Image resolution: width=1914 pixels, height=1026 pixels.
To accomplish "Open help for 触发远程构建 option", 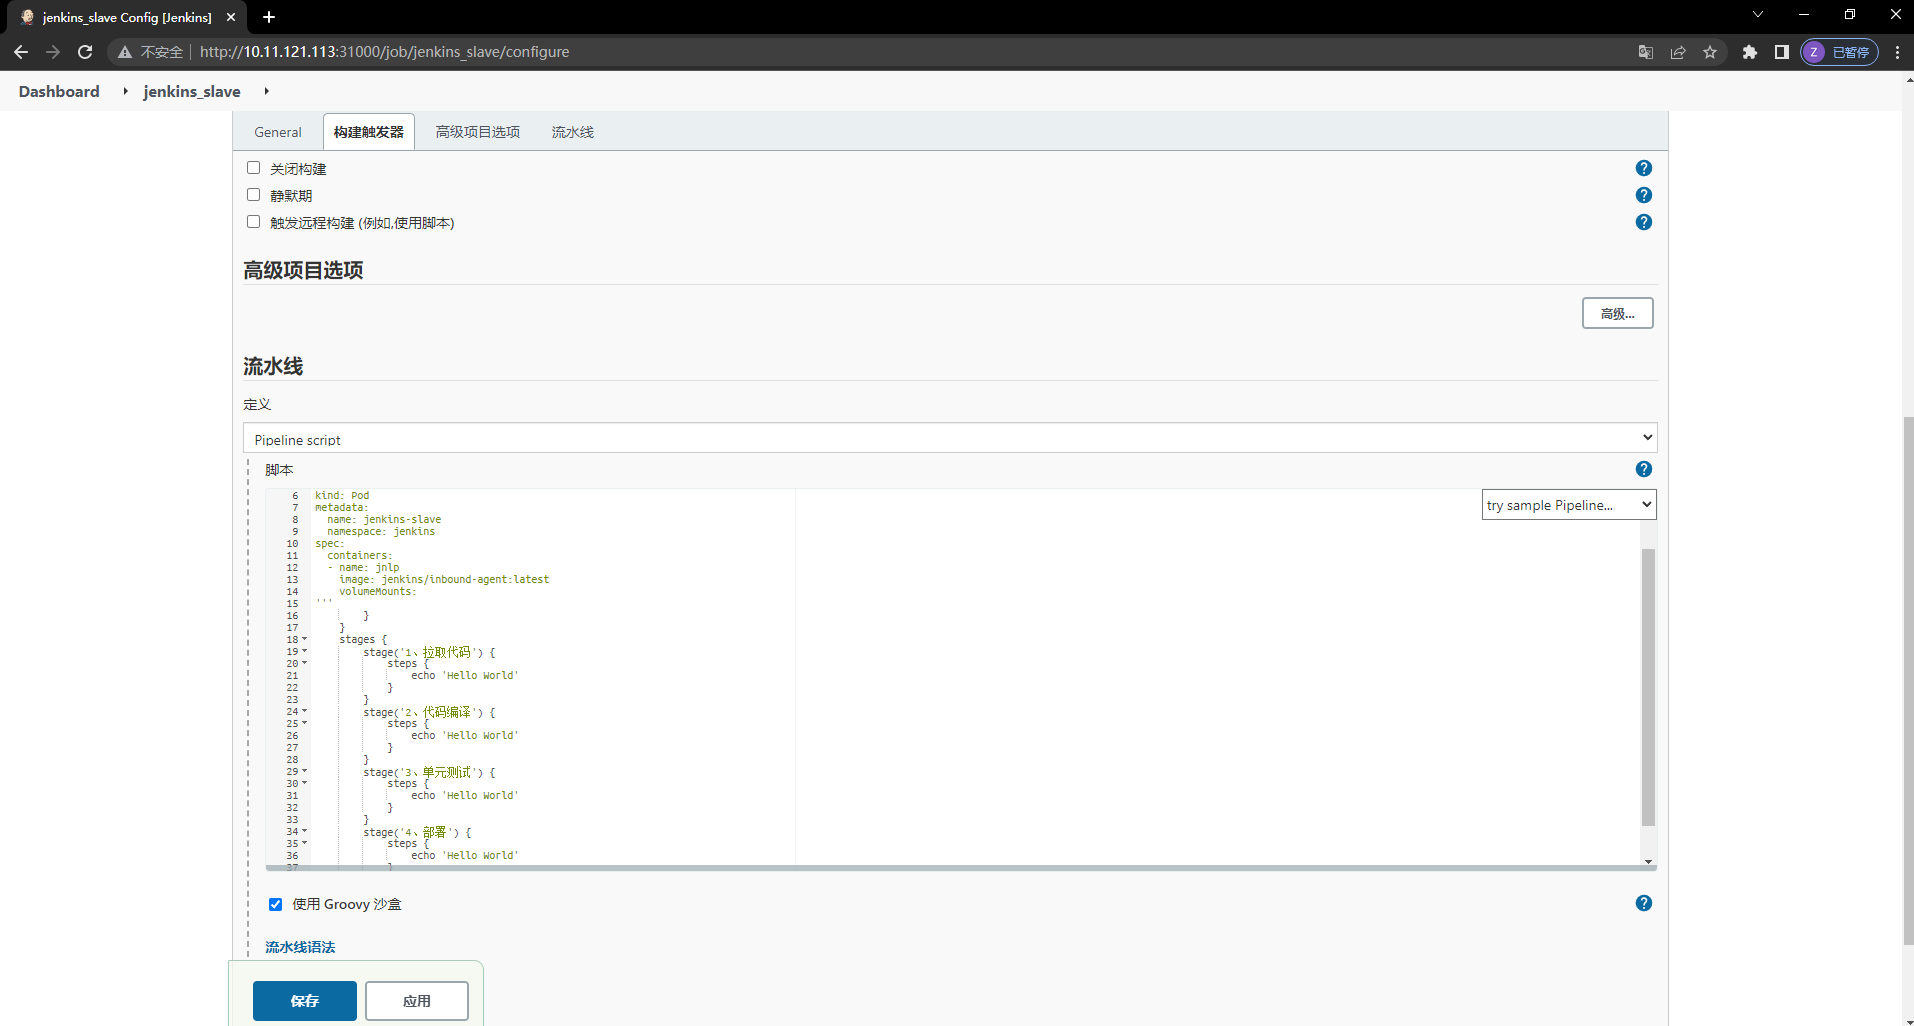I will click(x=1643, y=222).
